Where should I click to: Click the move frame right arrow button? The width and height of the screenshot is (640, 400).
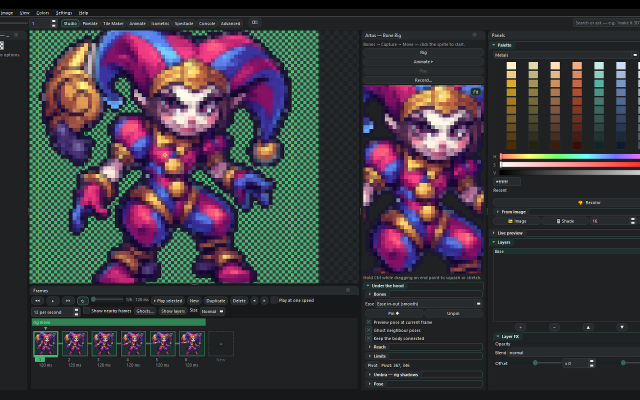click(x=264, y=301)
